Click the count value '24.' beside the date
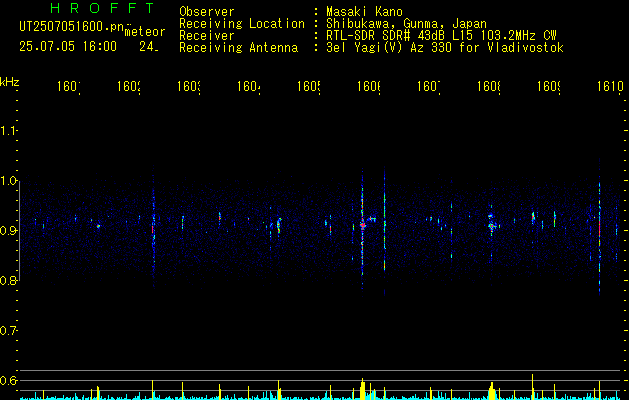The height and width of the screenshot is (400, 629). pos(149,47)
